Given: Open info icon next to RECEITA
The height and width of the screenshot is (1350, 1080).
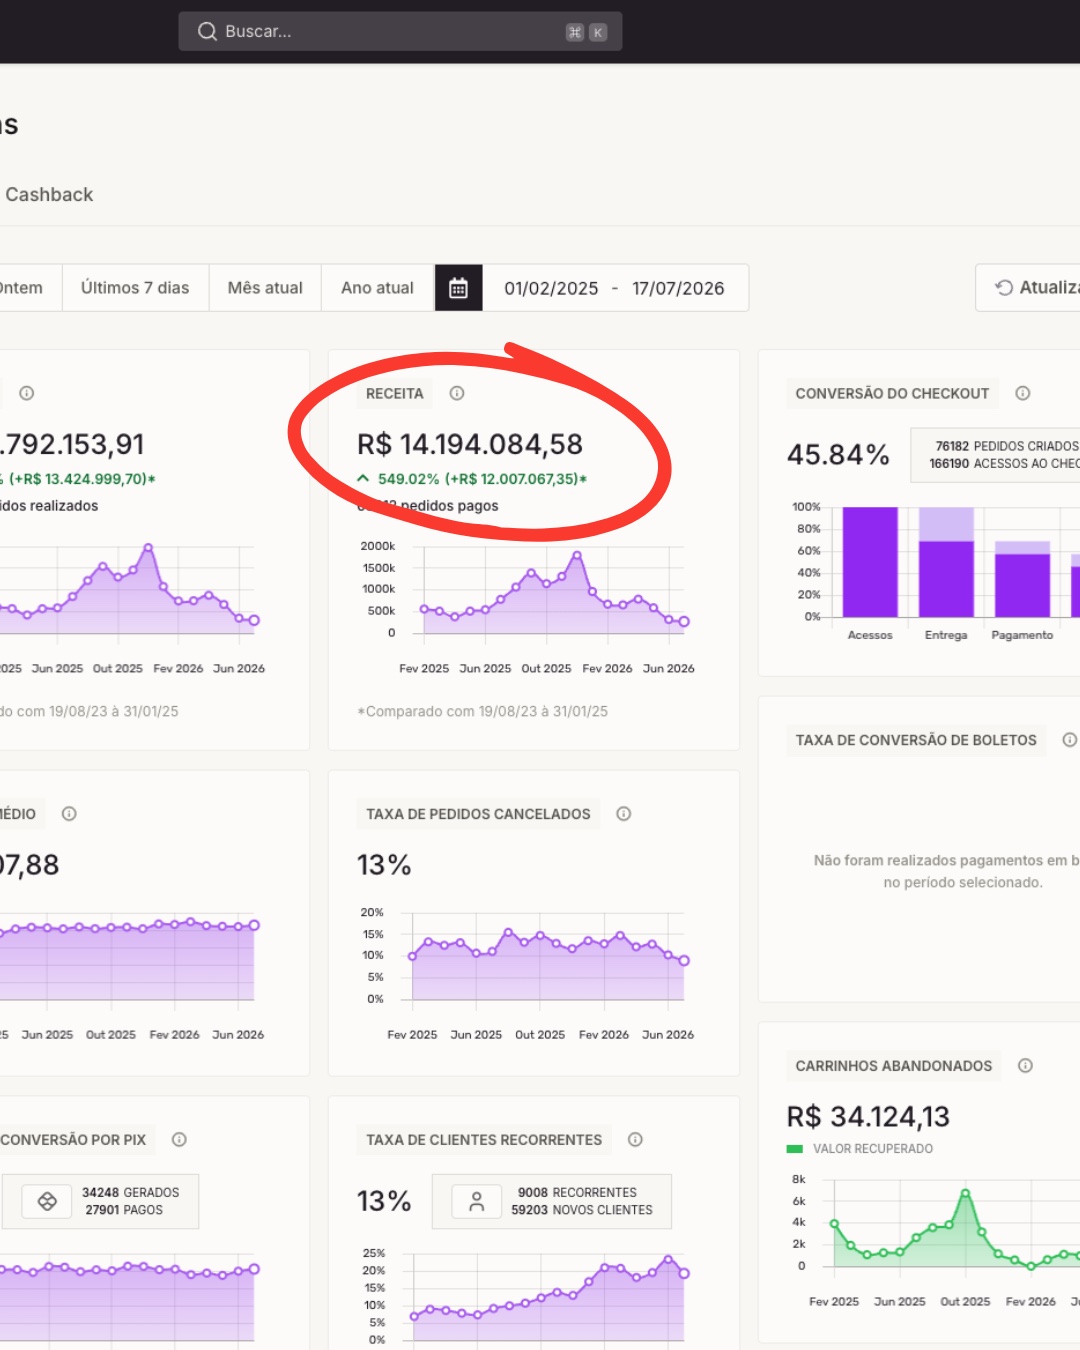Looking at the screenshot, I should pyautogui.click(x=457, y=393).
